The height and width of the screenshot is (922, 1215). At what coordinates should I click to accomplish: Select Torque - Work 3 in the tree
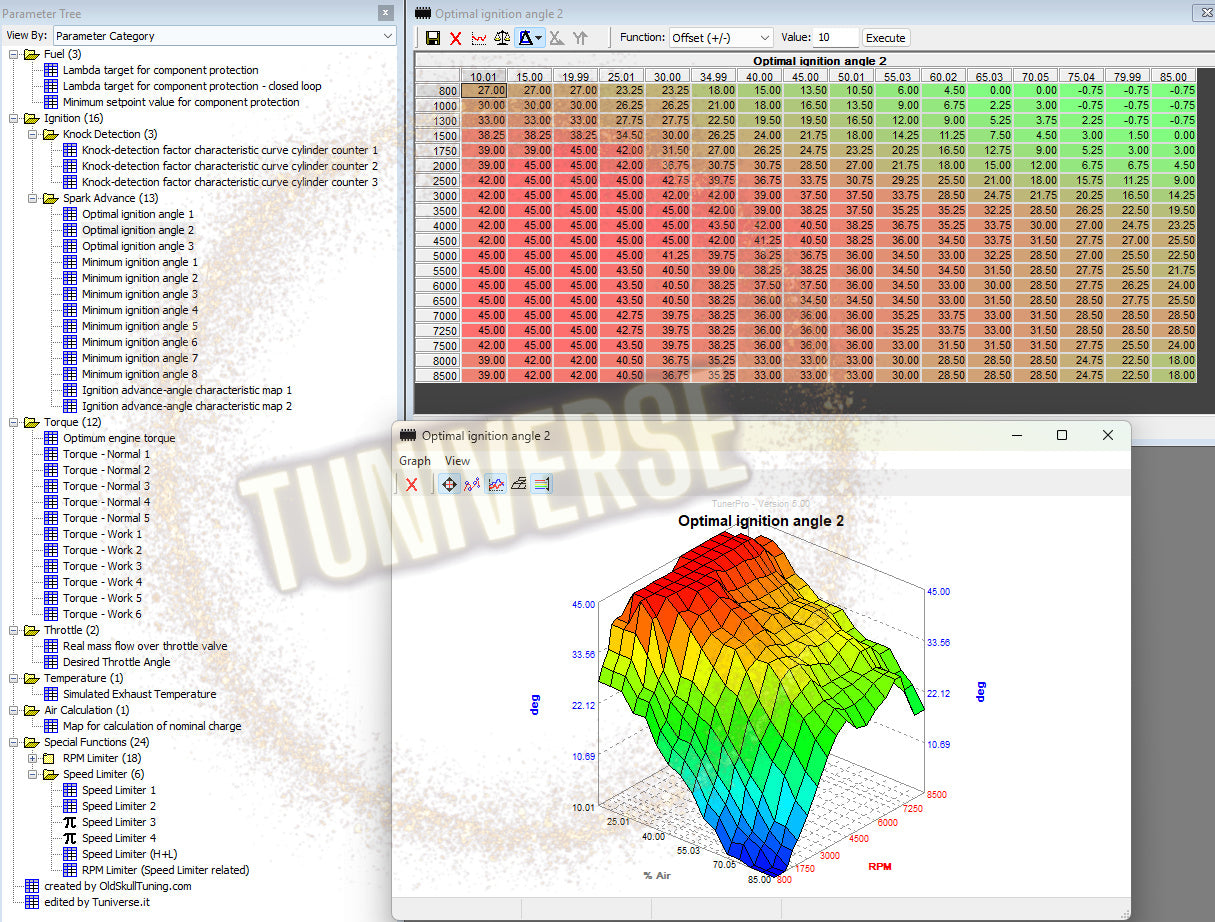[x=103, y=566]
